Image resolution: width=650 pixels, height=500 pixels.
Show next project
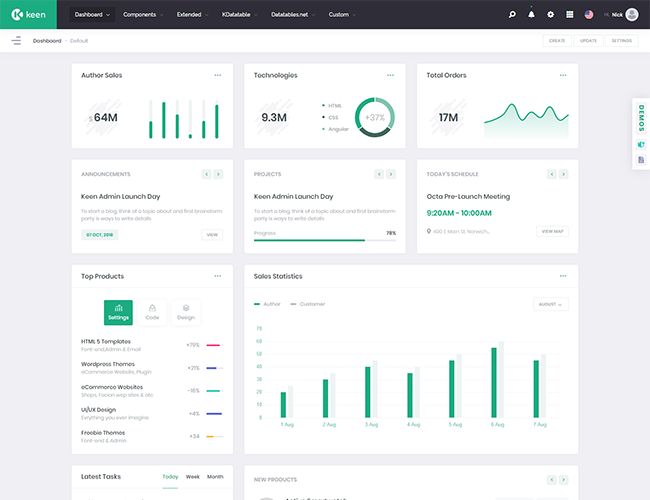(390, 174)
